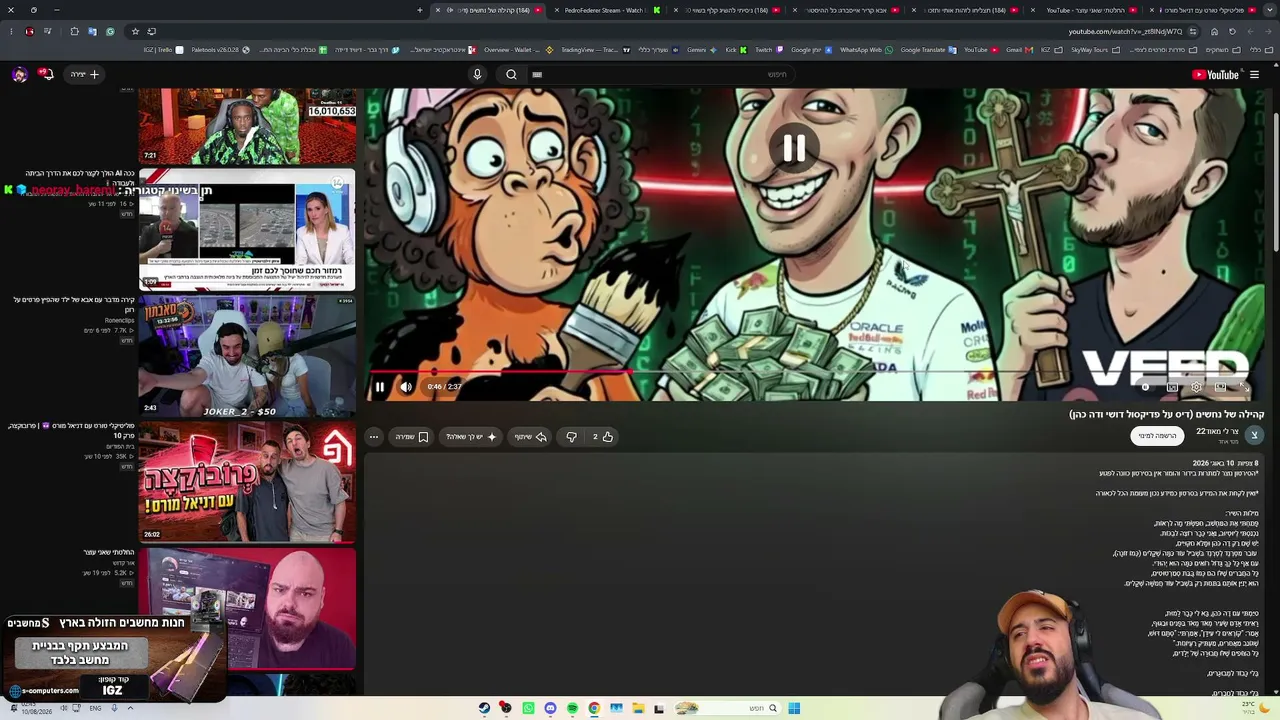This screenshot has width=1280, height=720.
Task: Open File Explorer from the taskbar
Action: coord(638,709)
